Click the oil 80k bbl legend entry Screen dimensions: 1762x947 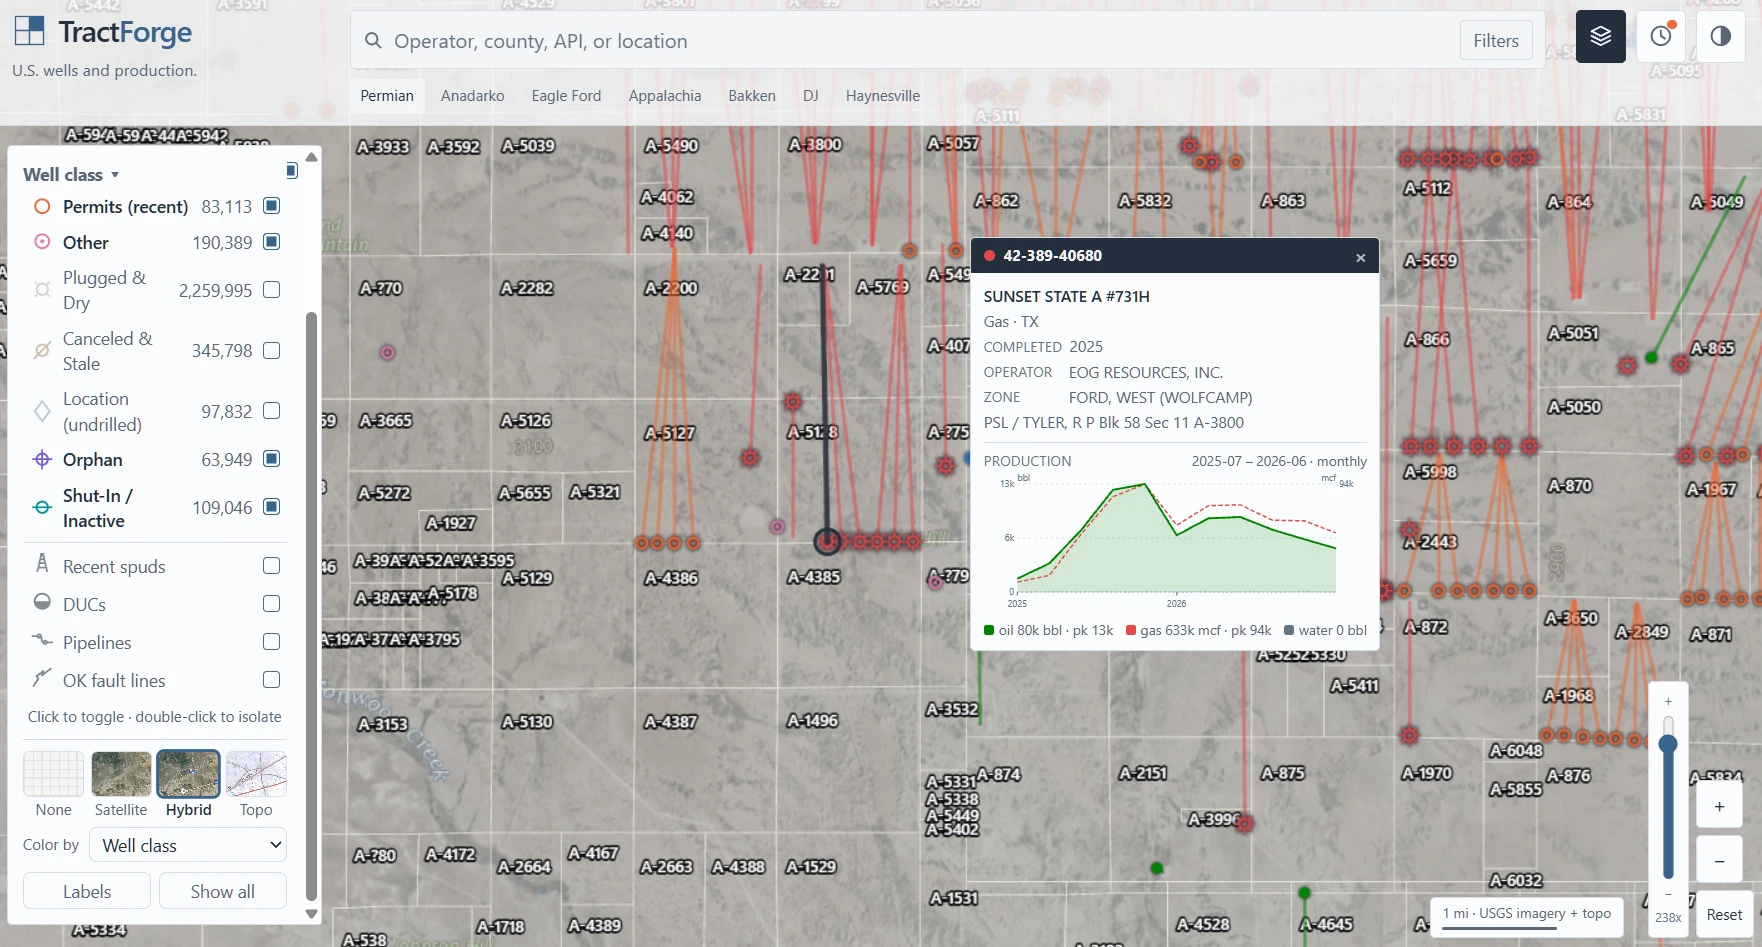1048,631
